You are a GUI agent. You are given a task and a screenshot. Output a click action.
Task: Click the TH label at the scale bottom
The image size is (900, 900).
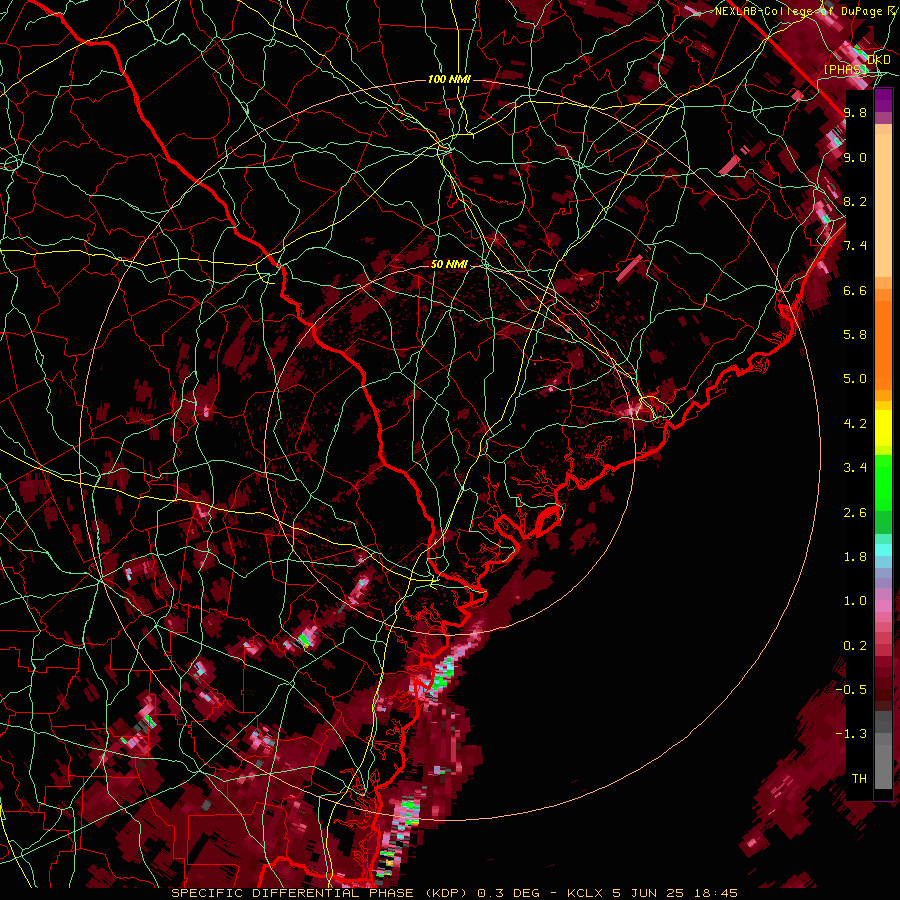coord(859,779)
